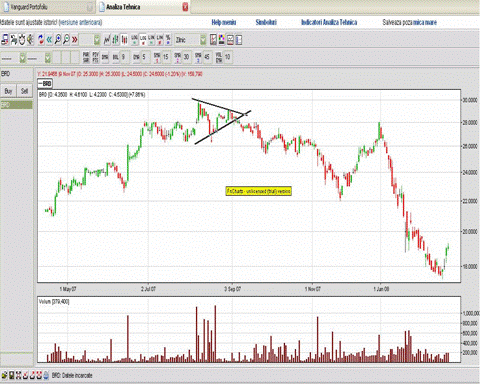Click the second LOG scale icon with red mark

(143, 39)
